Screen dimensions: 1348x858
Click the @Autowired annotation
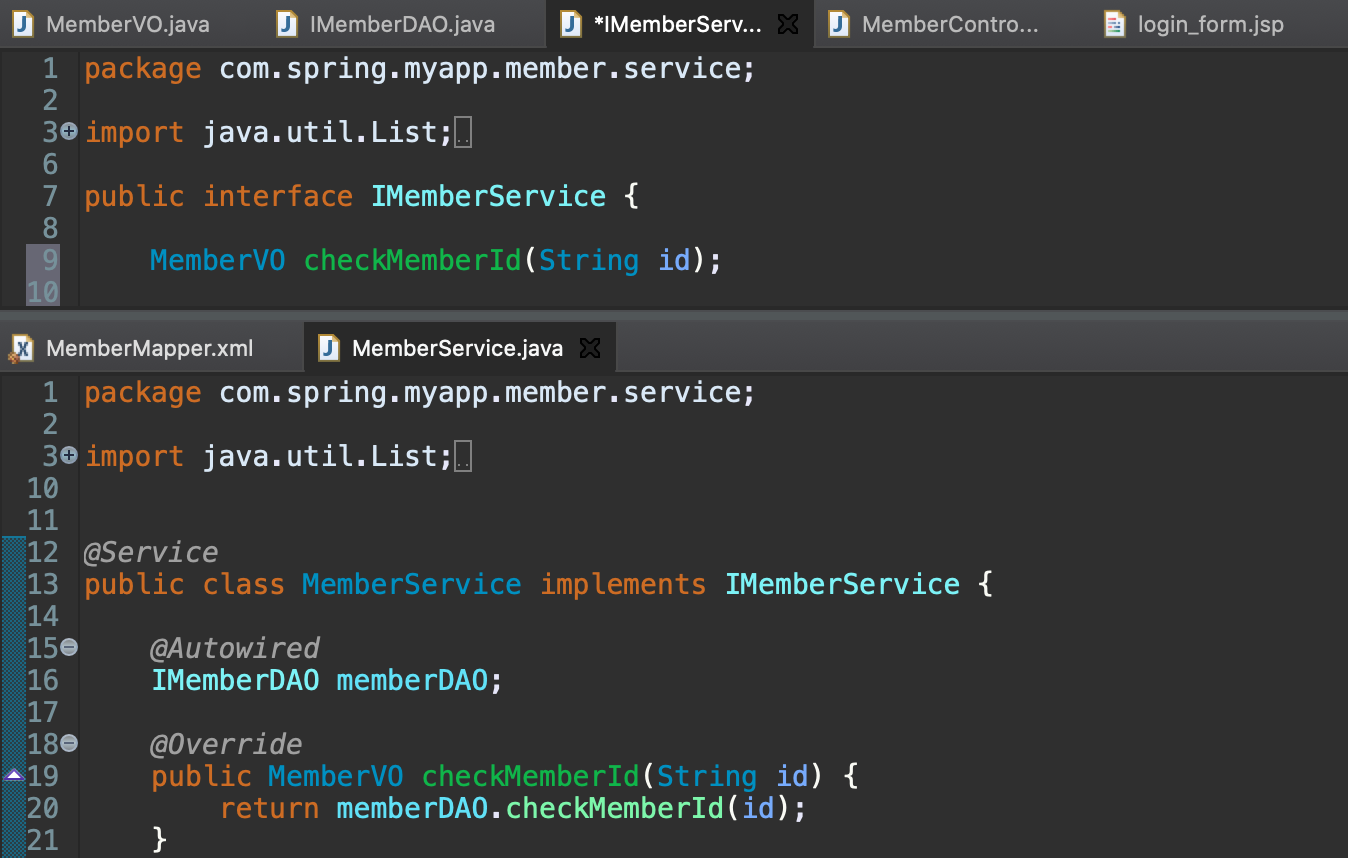click(235, 648)
